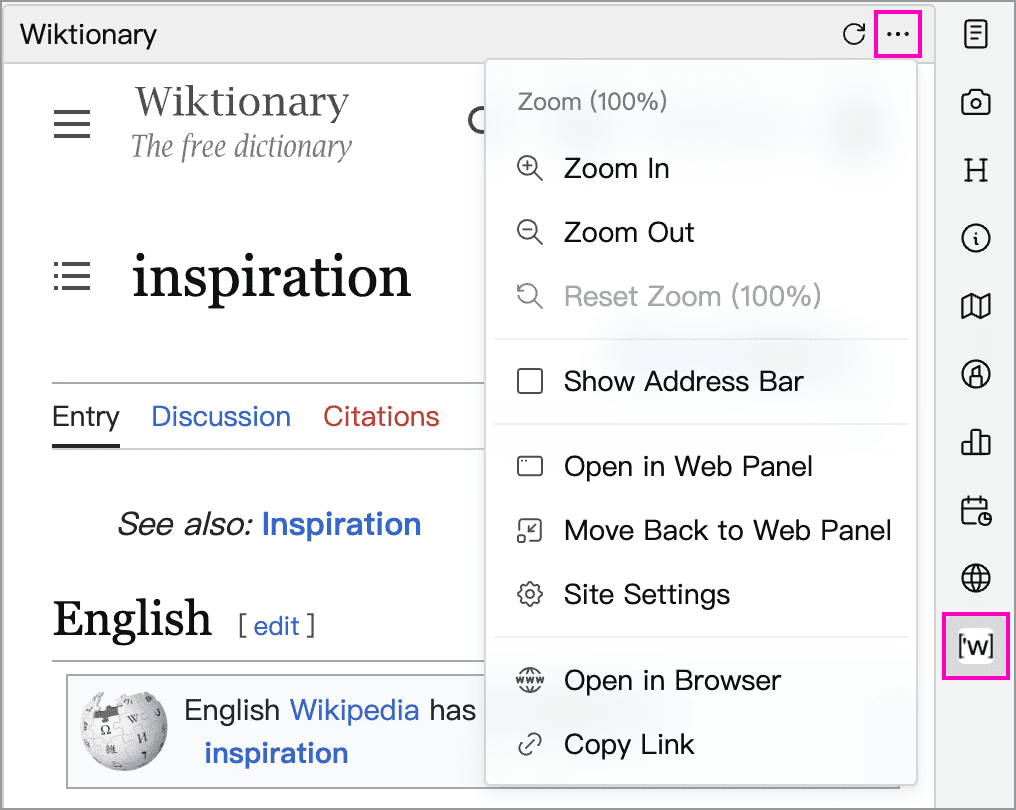Click the Wikipedia globe logo

click(x=124, y=731)
